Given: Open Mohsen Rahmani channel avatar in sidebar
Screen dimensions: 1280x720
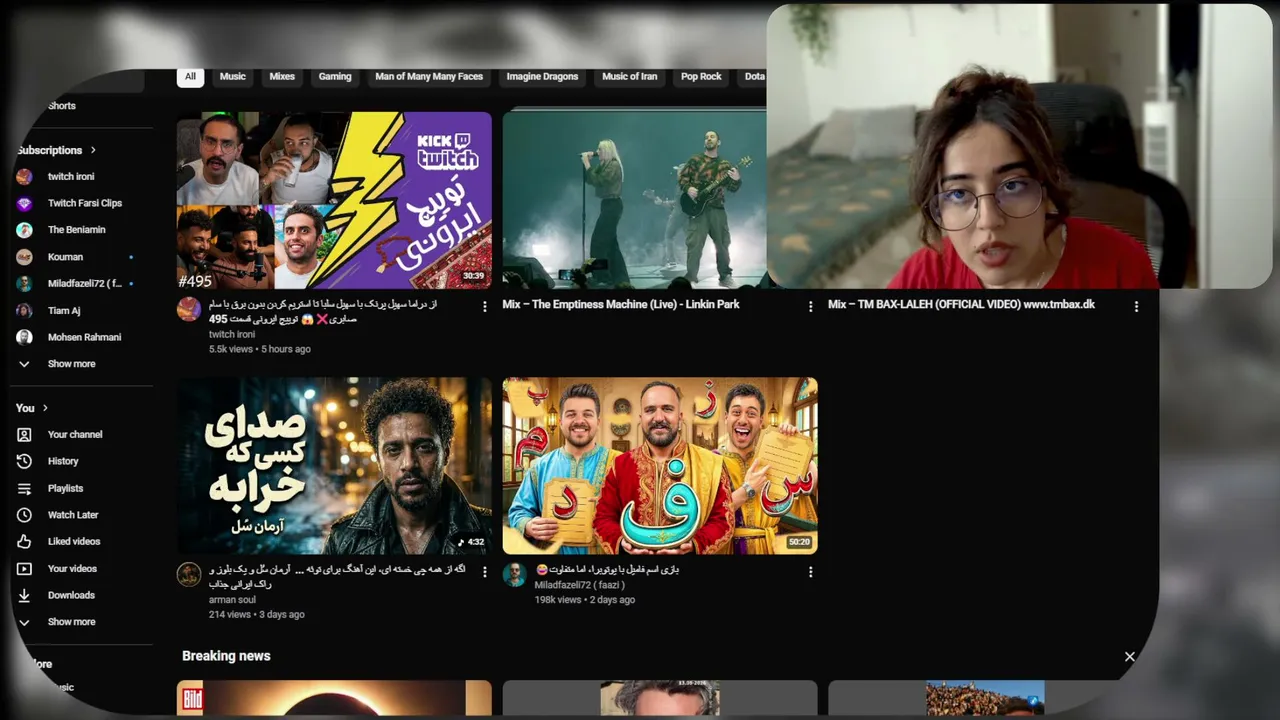Looking at the screenshot, I should 24,337.
